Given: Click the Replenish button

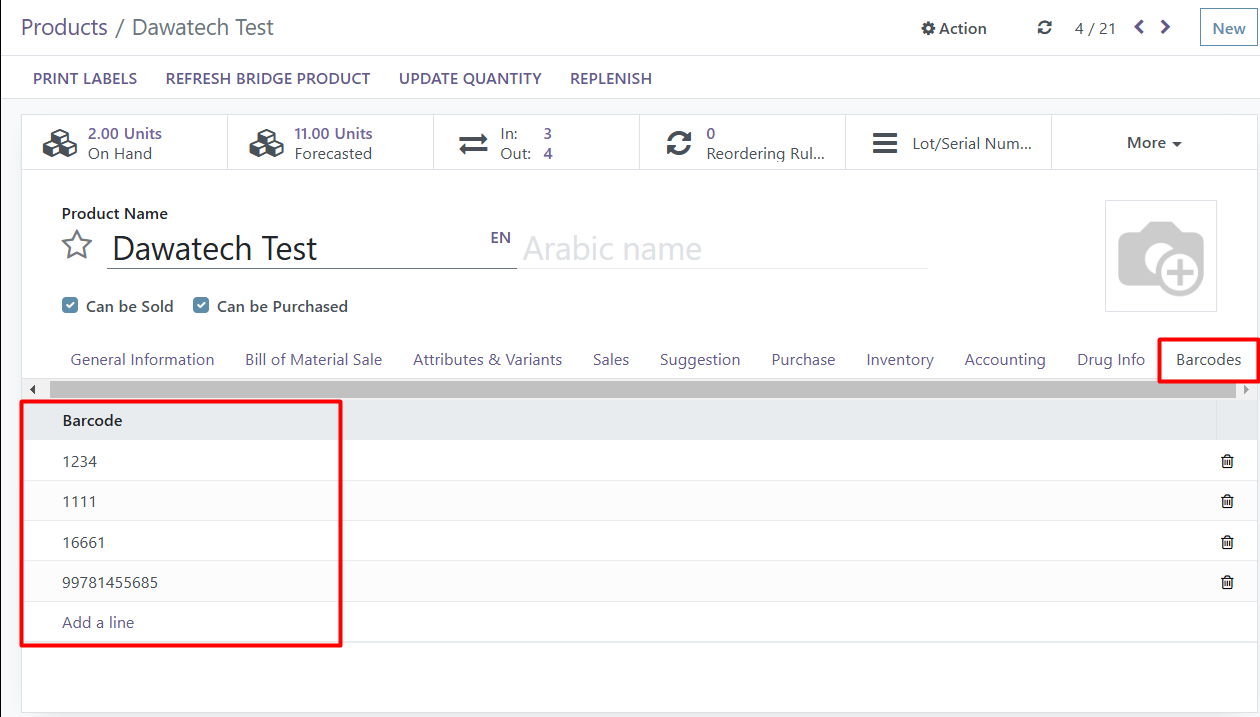Looking at the screenshot, I should 611,78.
